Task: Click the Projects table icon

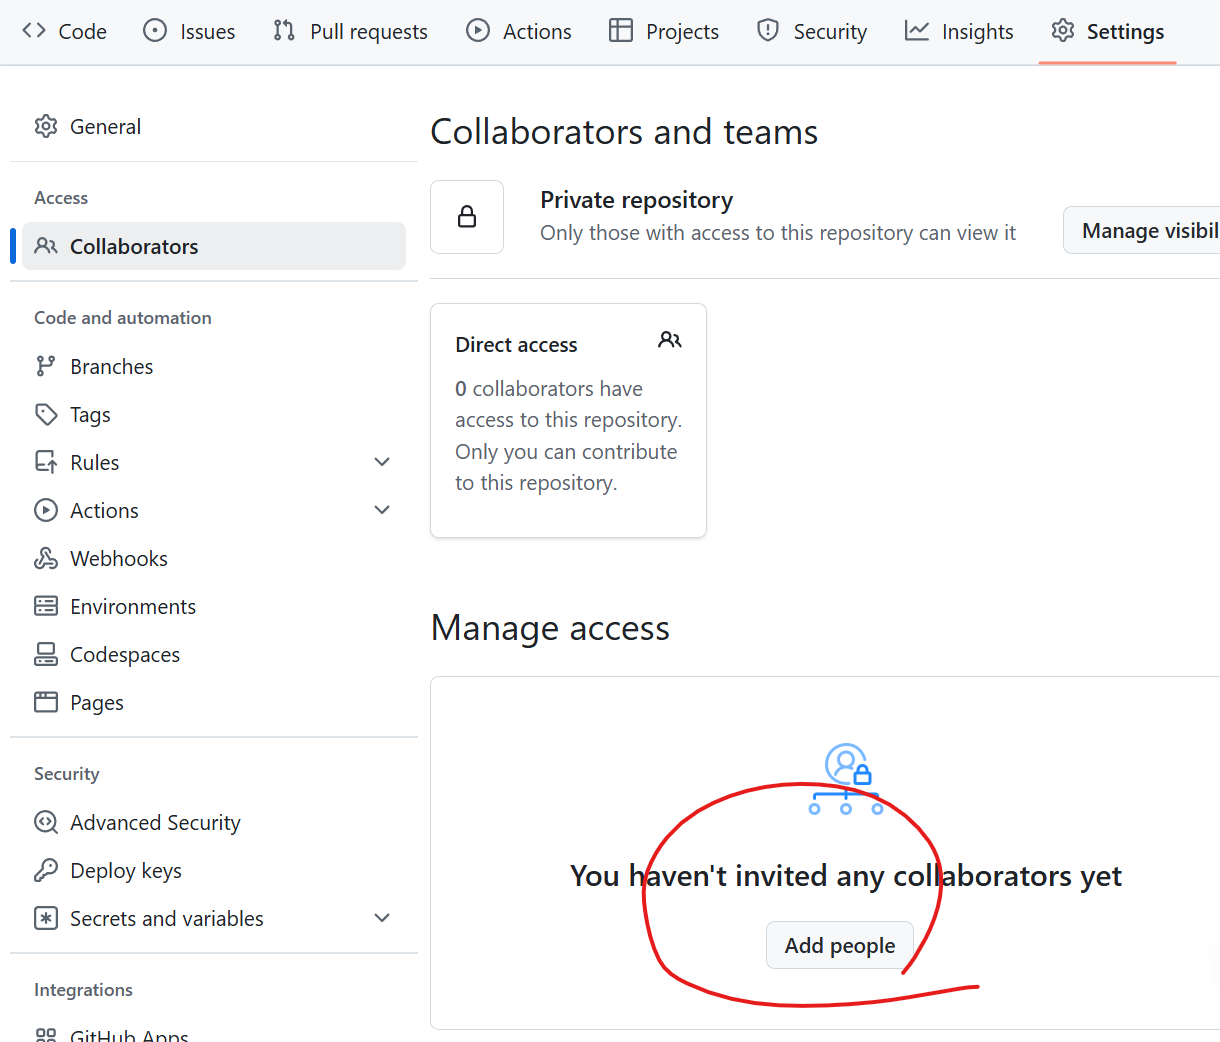Action: tap(621, 30)
